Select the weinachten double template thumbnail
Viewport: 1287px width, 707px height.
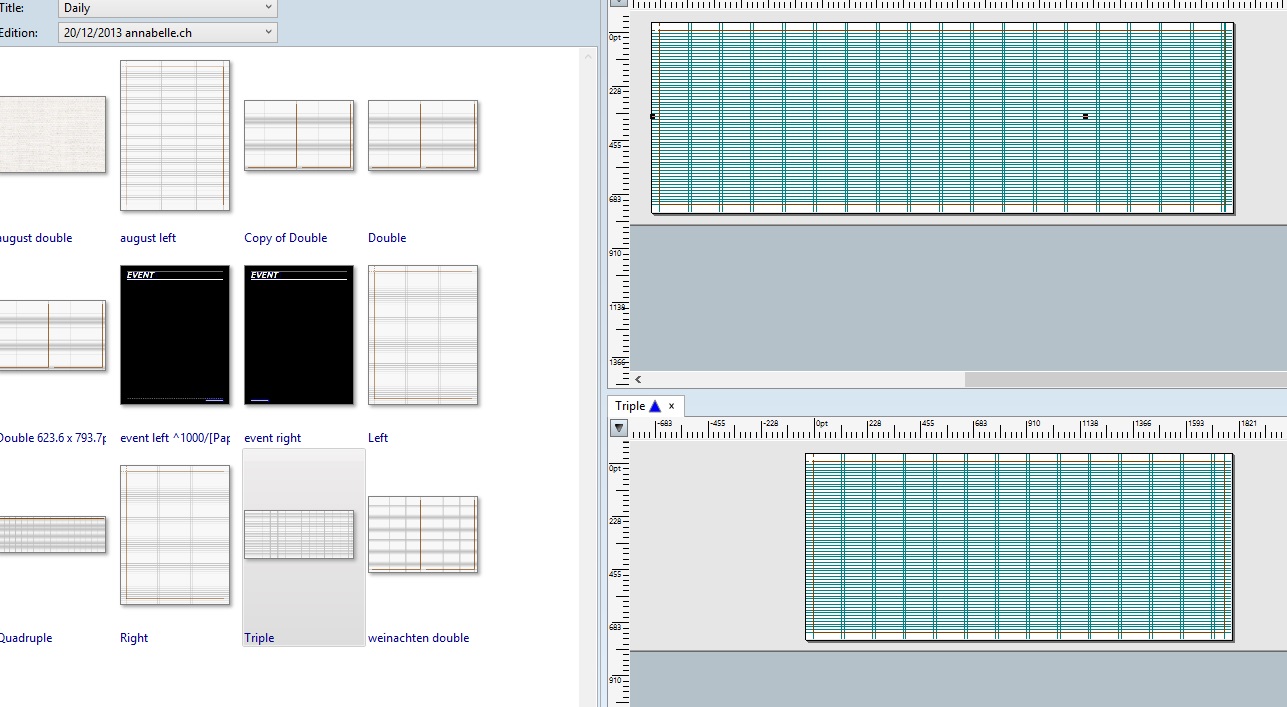click(x=423, y=535)
